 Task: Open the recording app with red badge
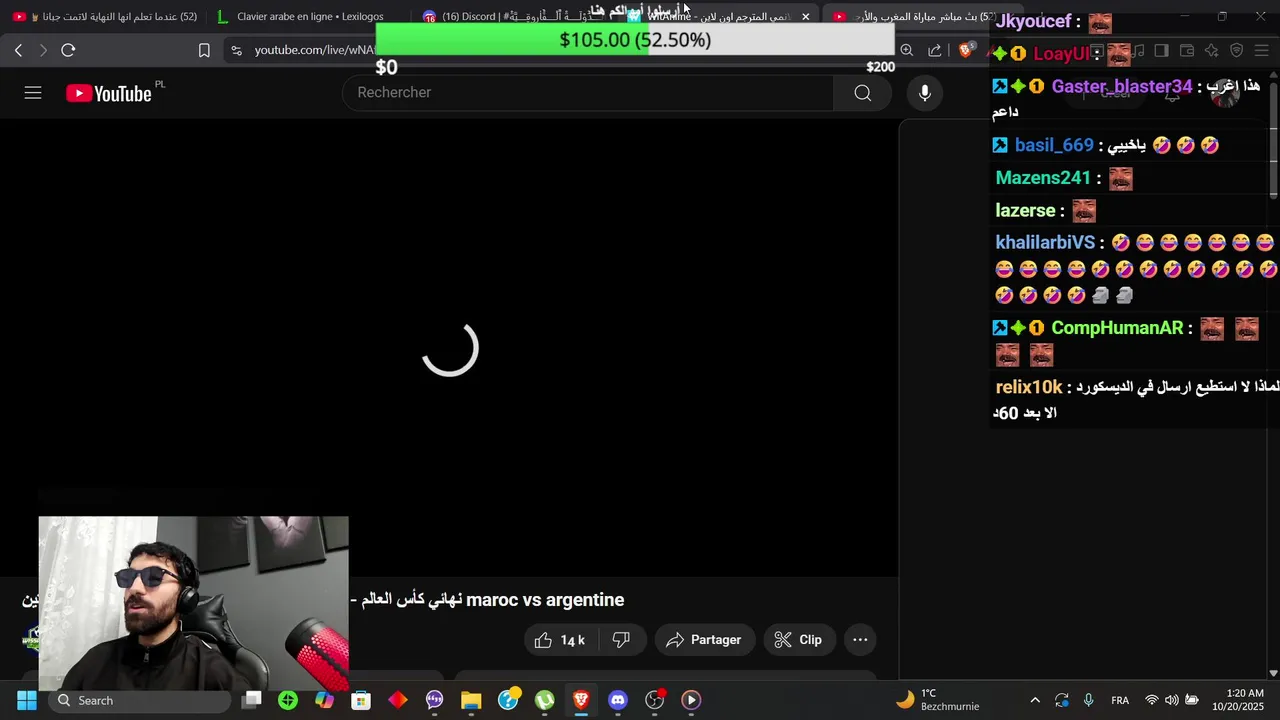point(655,700)
